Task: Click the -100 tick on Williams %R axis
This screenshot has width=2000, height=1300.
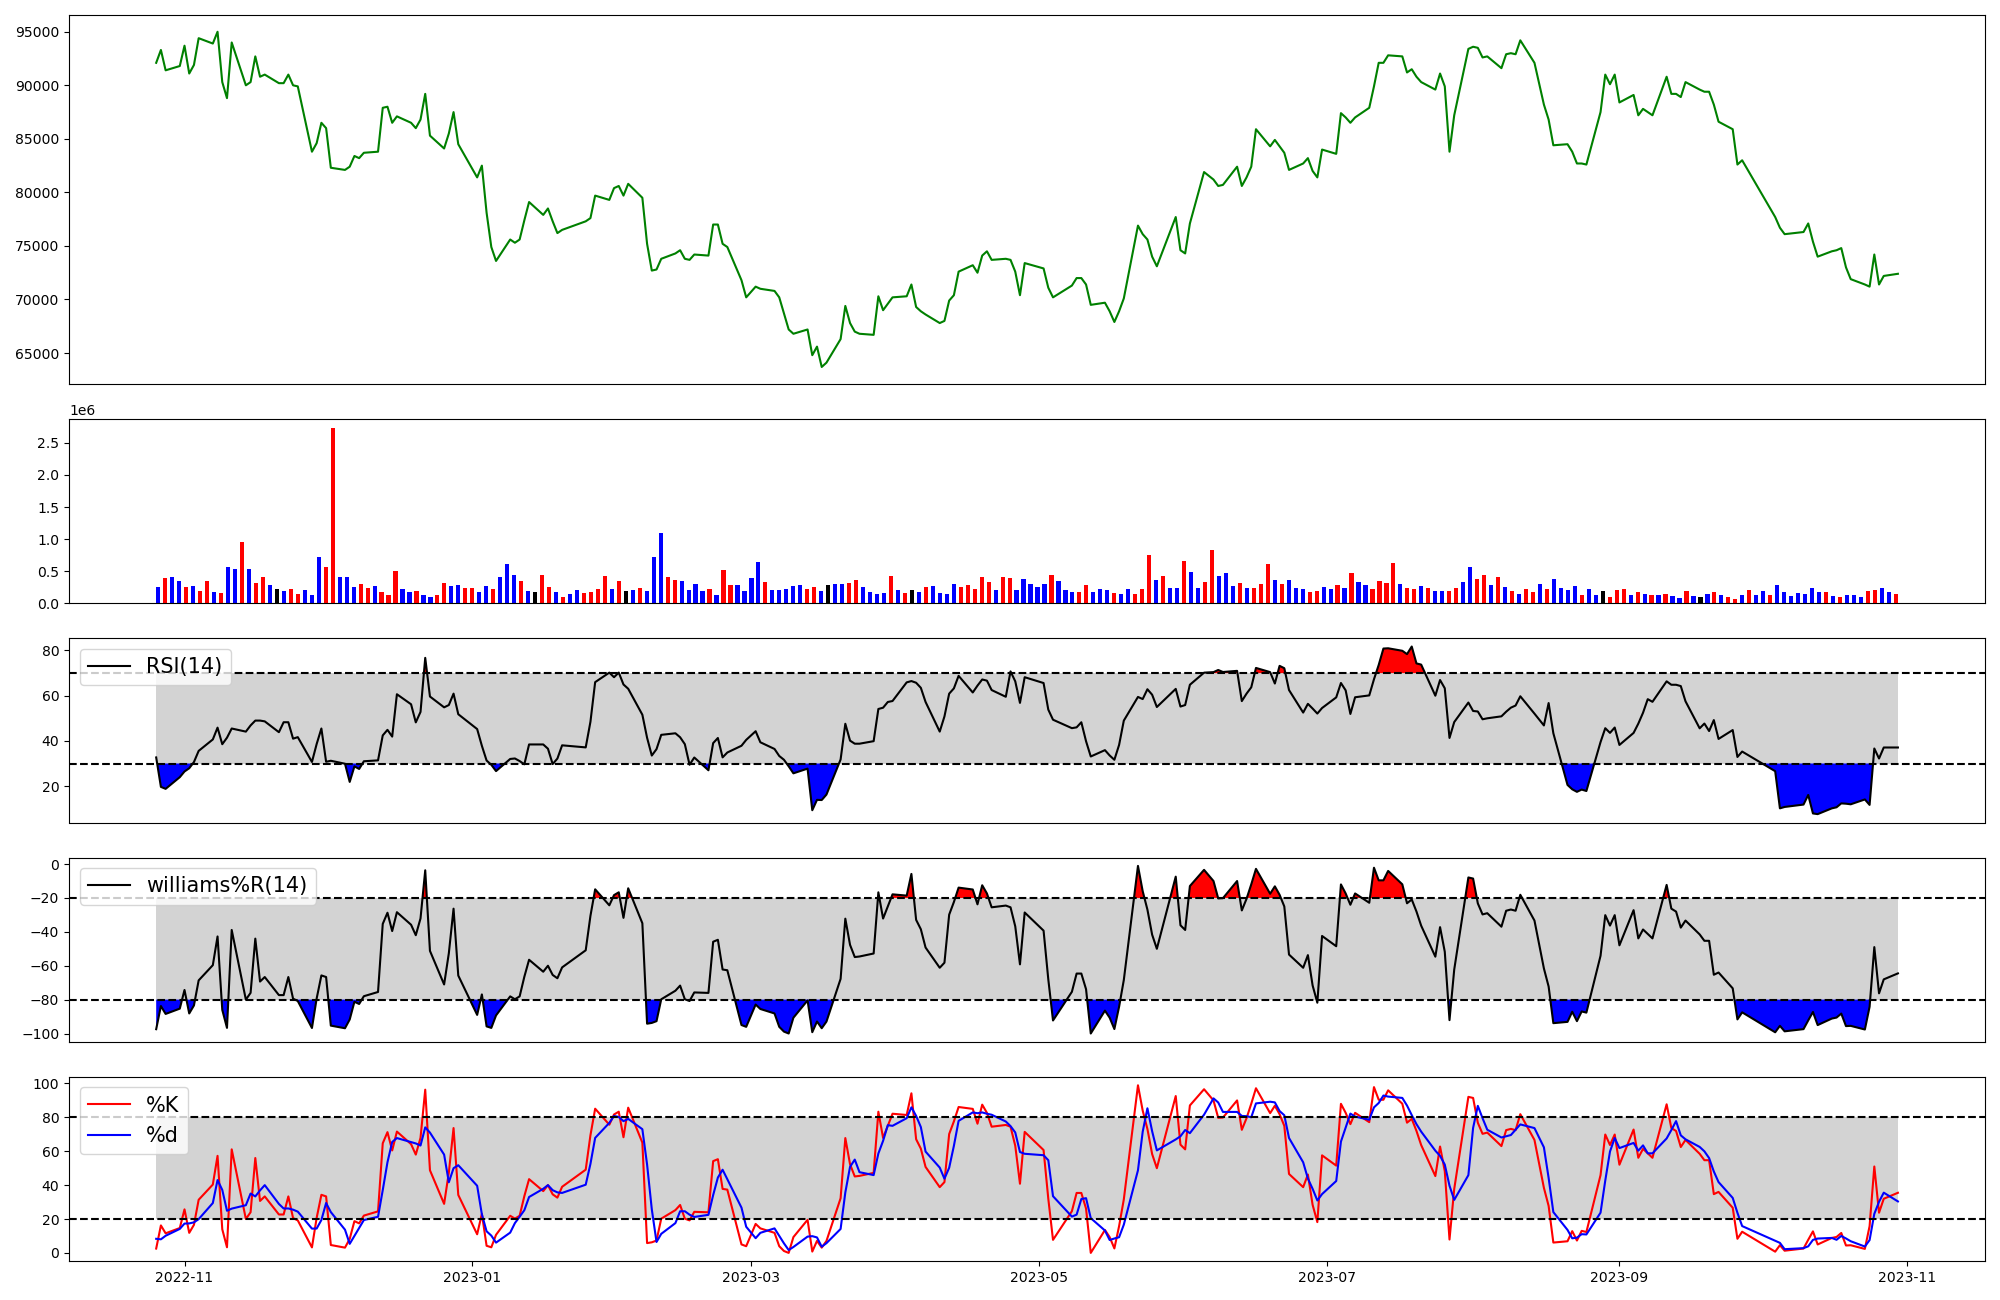Action: click(x=41, y=1034)
